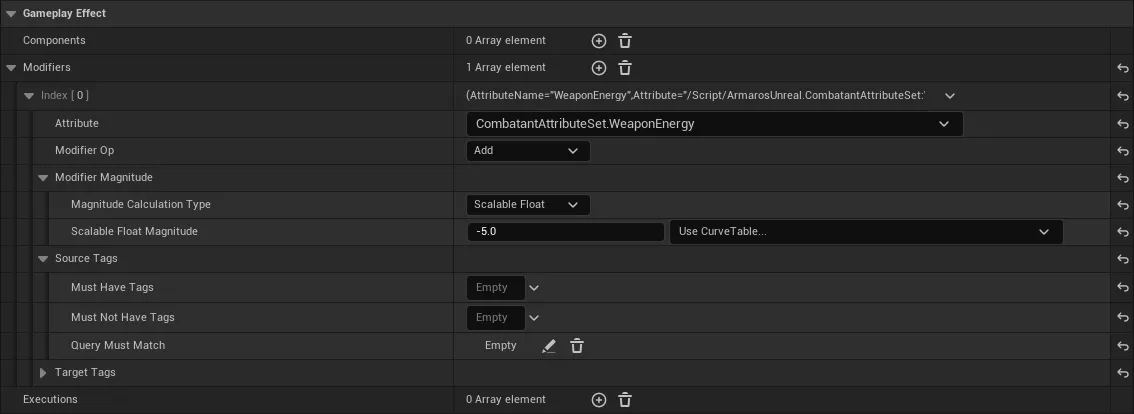Reset Magnitude Calculation Type to default
Viewport: 1134px width, 414px height.
(x=1122, y=206)
